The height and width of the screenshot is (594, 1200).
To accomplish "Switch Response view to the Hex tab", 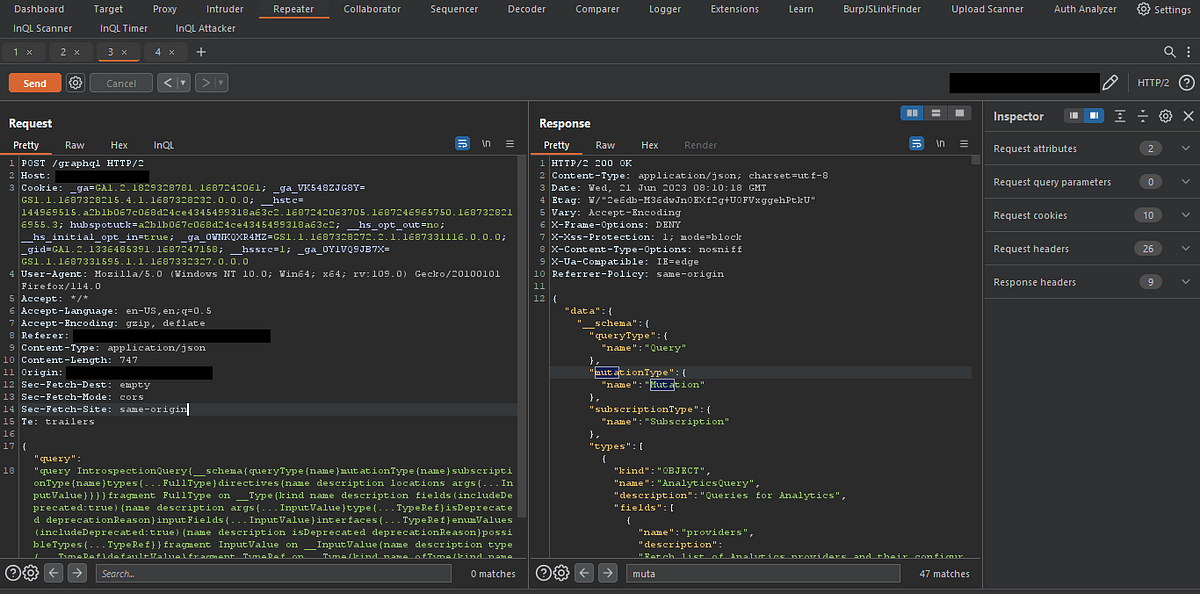I will click(649, 145).
